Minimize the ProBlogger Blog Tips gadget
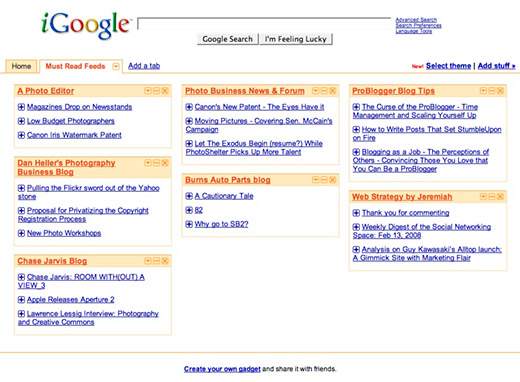Viewport: 520px width, 382px height. pos(491,91)
